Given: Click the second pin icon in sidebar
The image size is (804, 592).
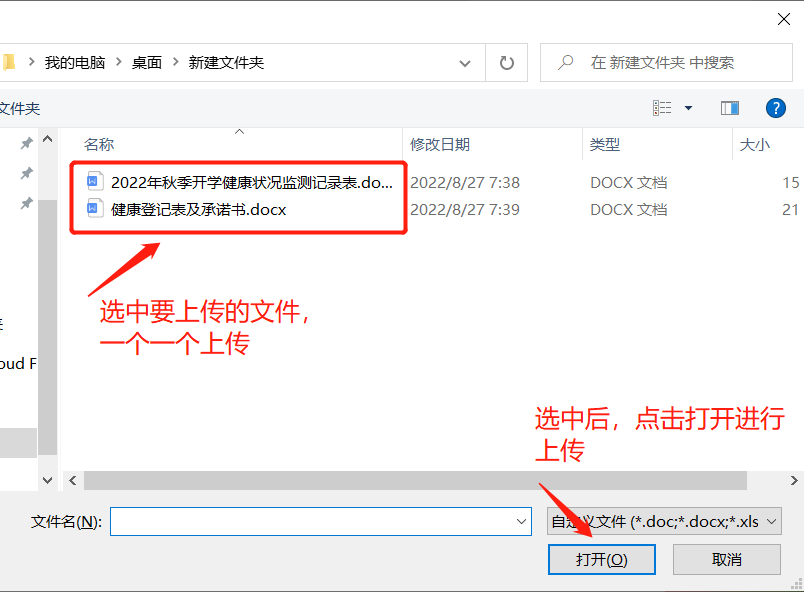Looking at the screenshot, I should pos(27,173).
